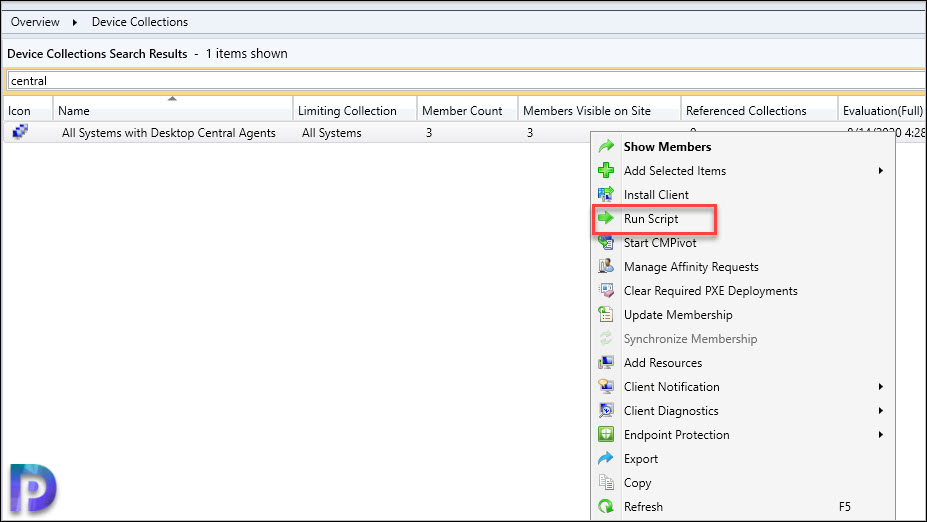Click the Members Visible on Site value 3

click(x=530, y=133)
